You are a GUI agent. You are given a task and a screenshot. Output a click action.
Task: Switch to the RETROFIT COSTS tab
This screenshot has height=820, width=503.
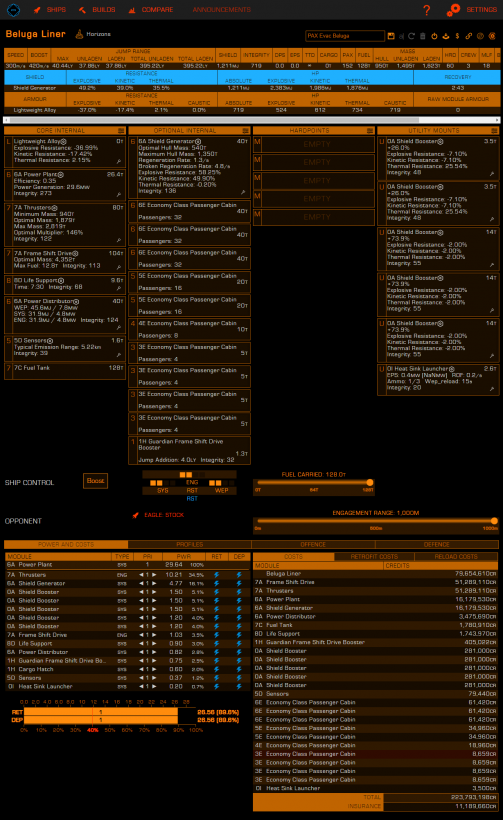374,556
